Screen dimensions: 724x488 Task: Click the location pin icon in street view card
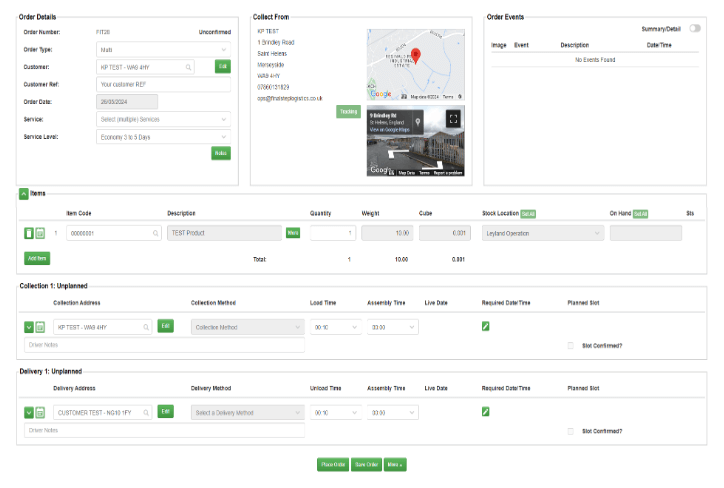[417, 122]
